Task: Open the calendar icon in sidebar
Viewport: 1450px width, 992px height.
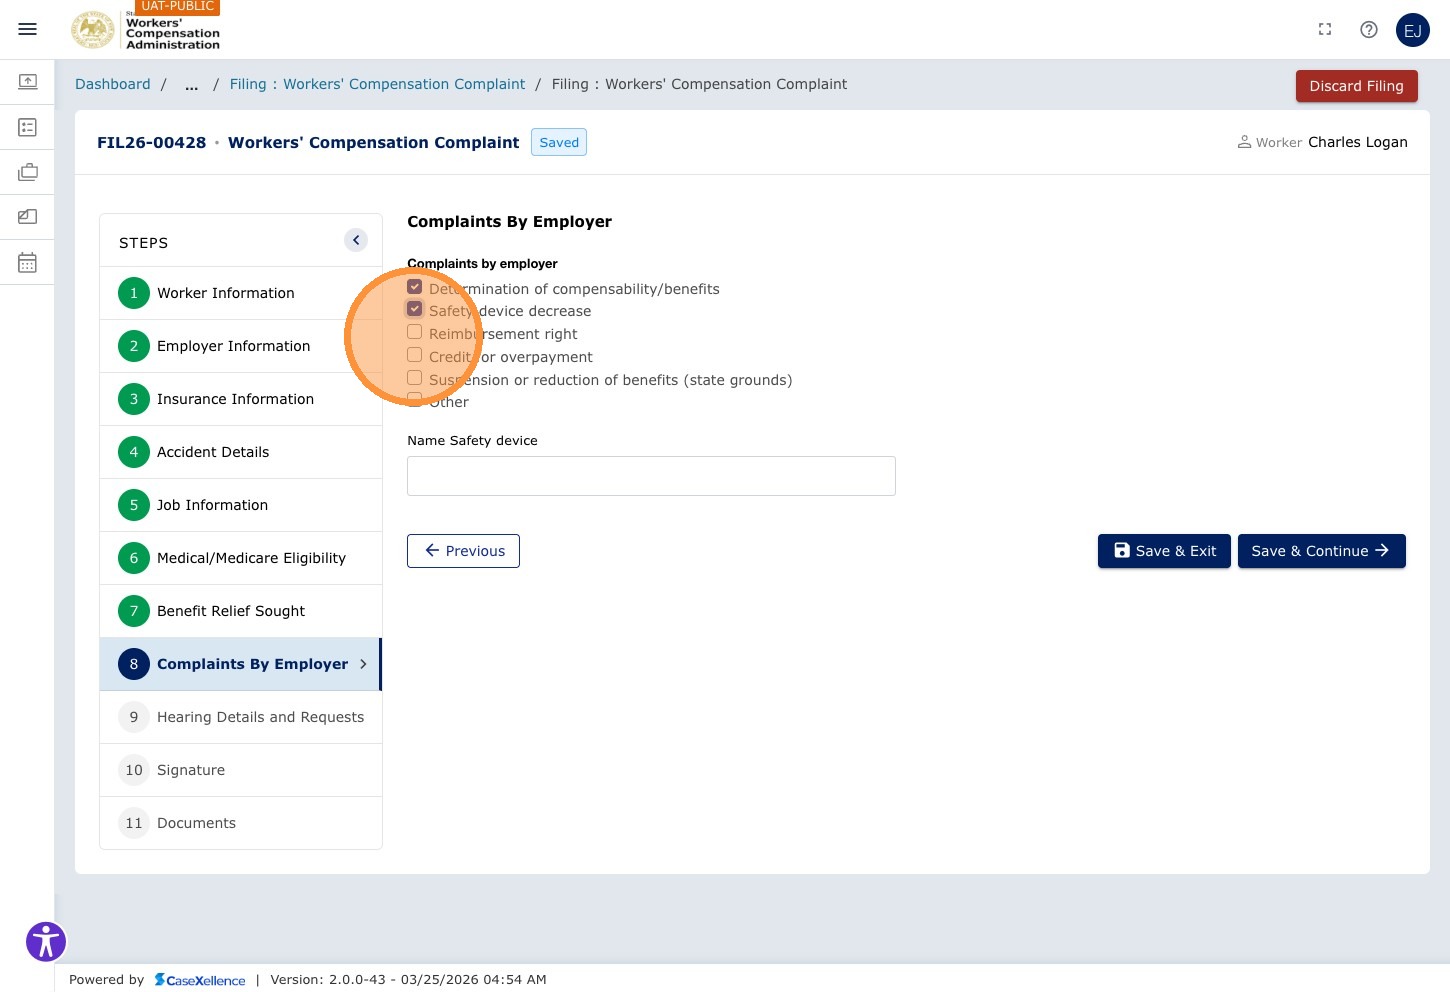Action: [28, 263]
